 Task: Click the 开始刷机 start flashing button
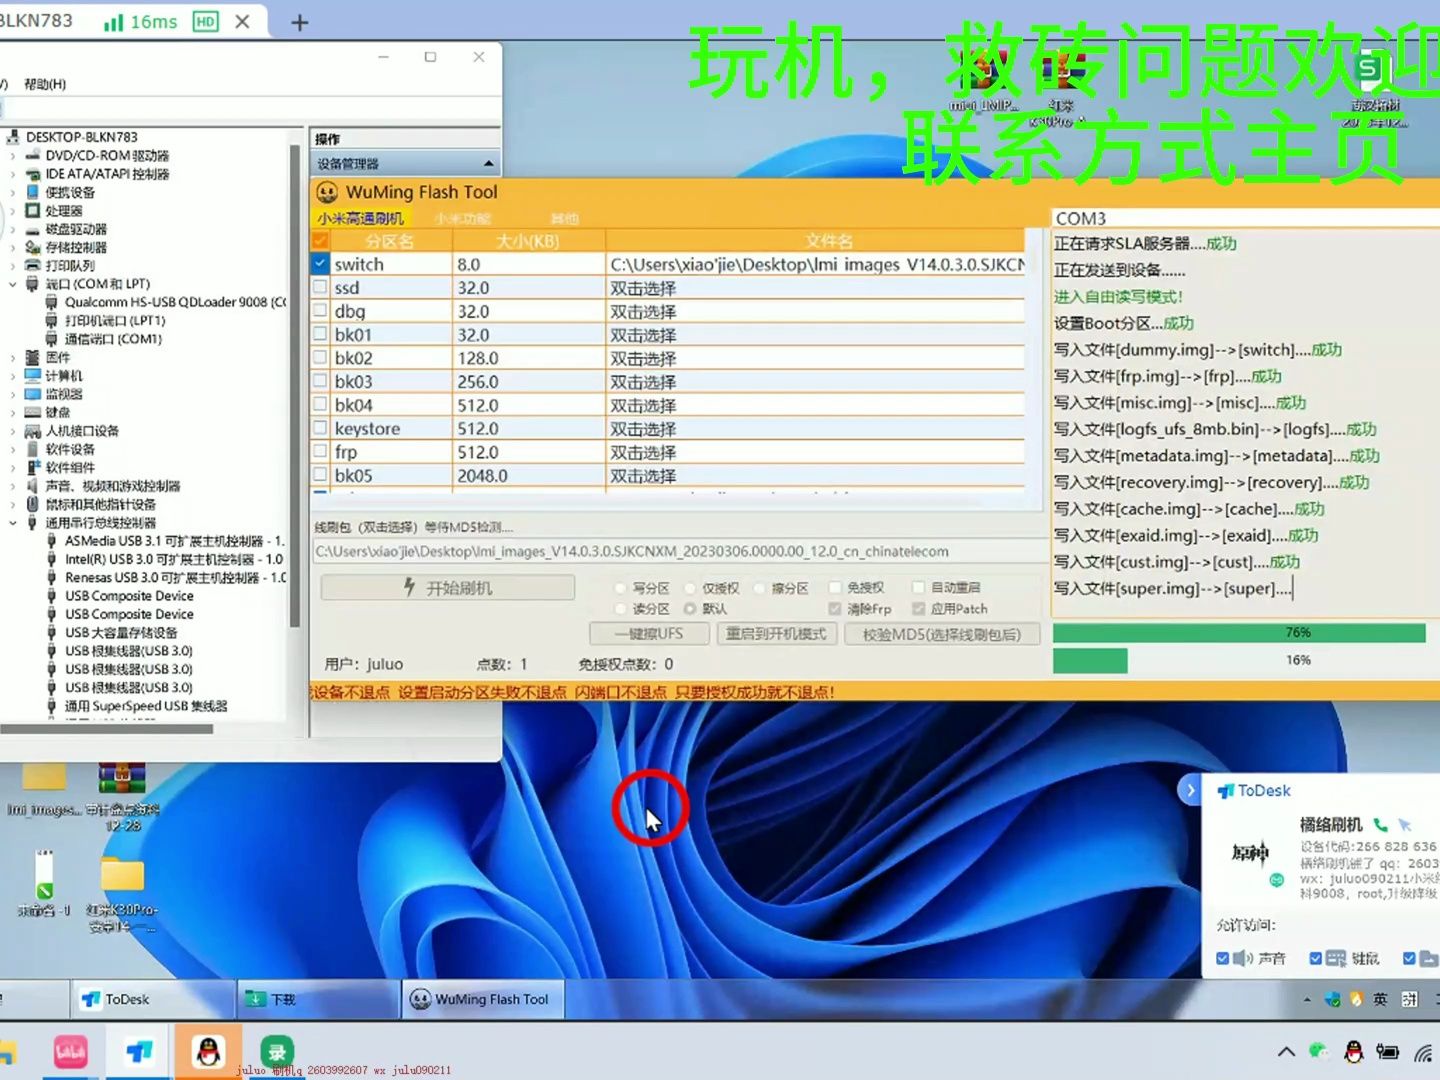point(447,588)
